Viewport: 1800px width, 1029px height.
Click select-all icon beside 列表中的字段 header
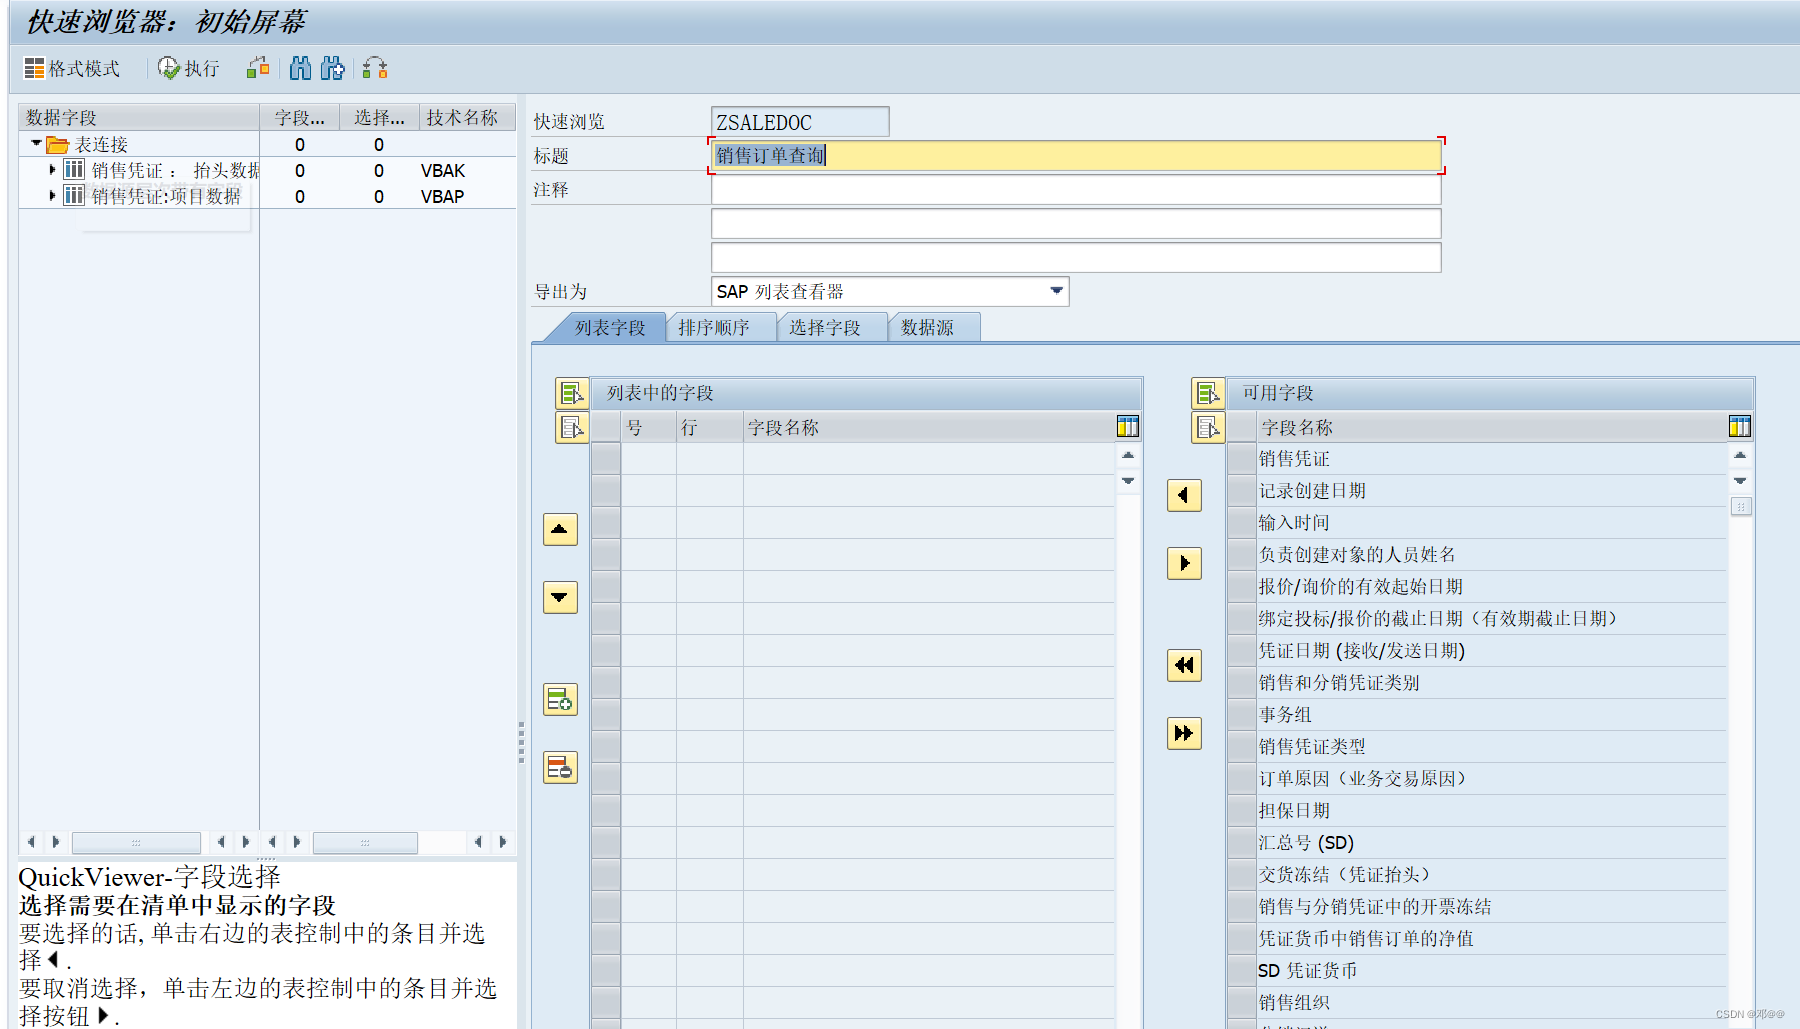point(572,393)
